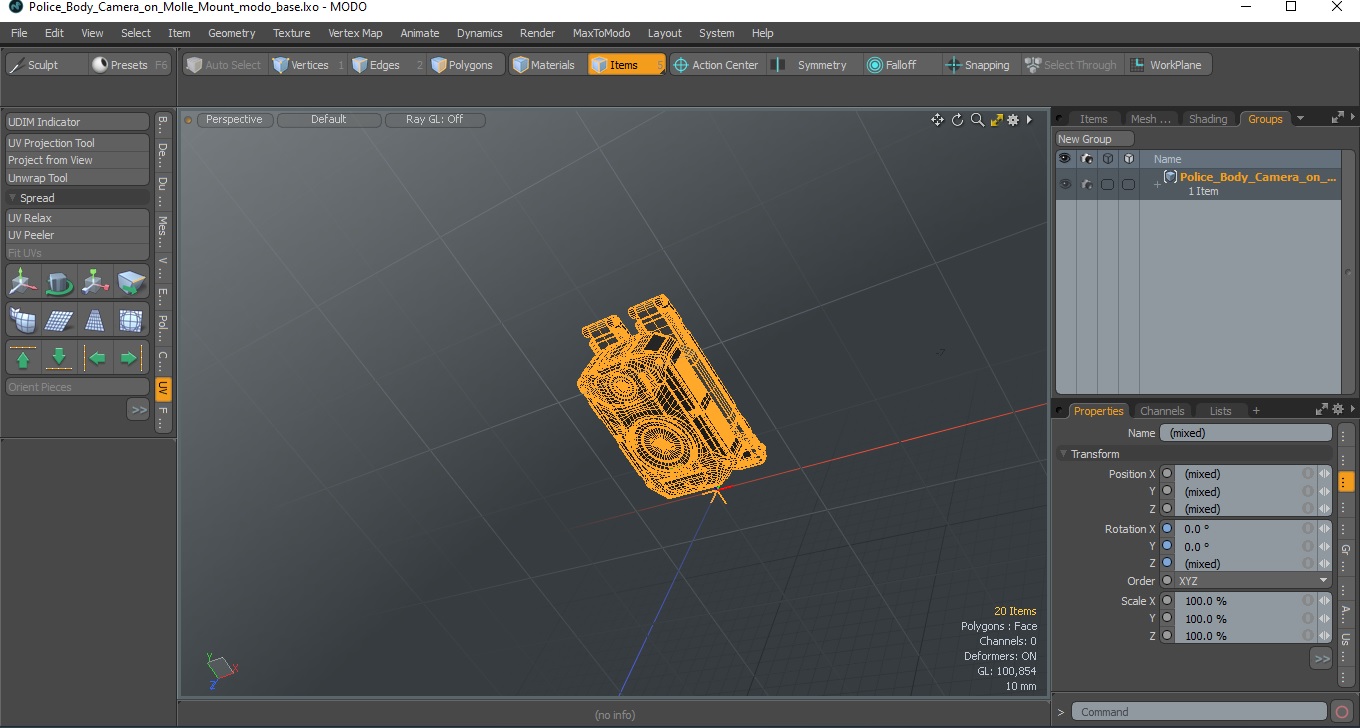Image resolution: width=1360 pixels, height=728 pixels.
Task: Open viewport settings gear icon
Action: [1013, 120]
